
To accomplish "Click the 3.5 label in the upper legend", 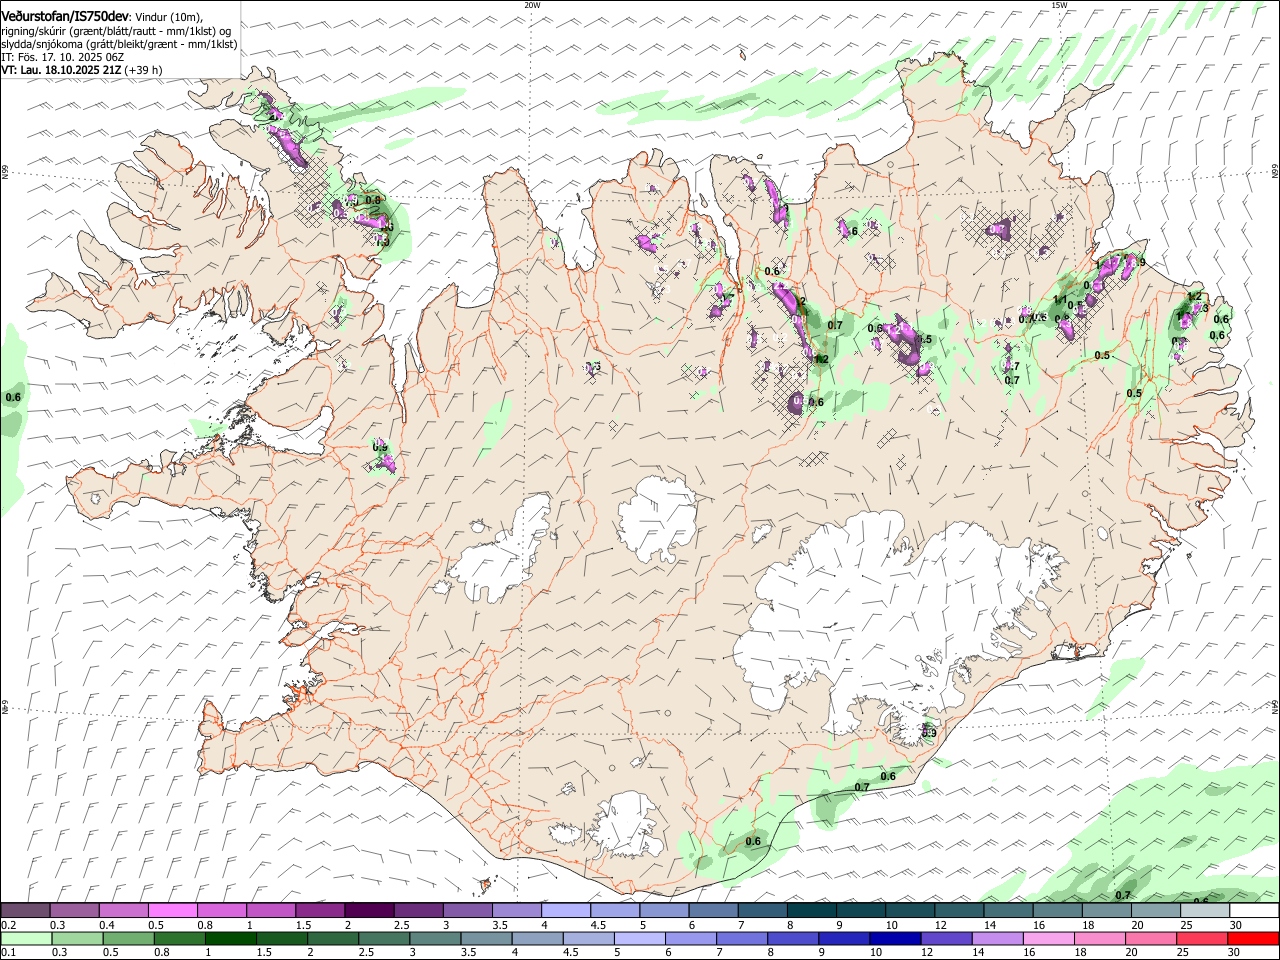I will click(500, 925).
